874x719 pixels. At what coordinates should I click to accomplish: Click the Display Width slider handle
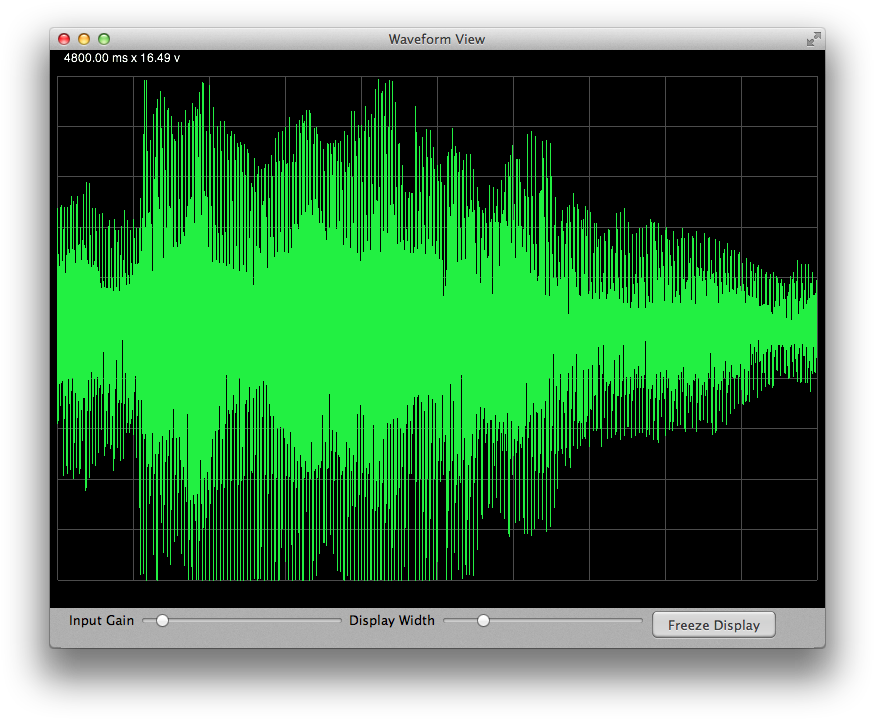tap(483, 620)
